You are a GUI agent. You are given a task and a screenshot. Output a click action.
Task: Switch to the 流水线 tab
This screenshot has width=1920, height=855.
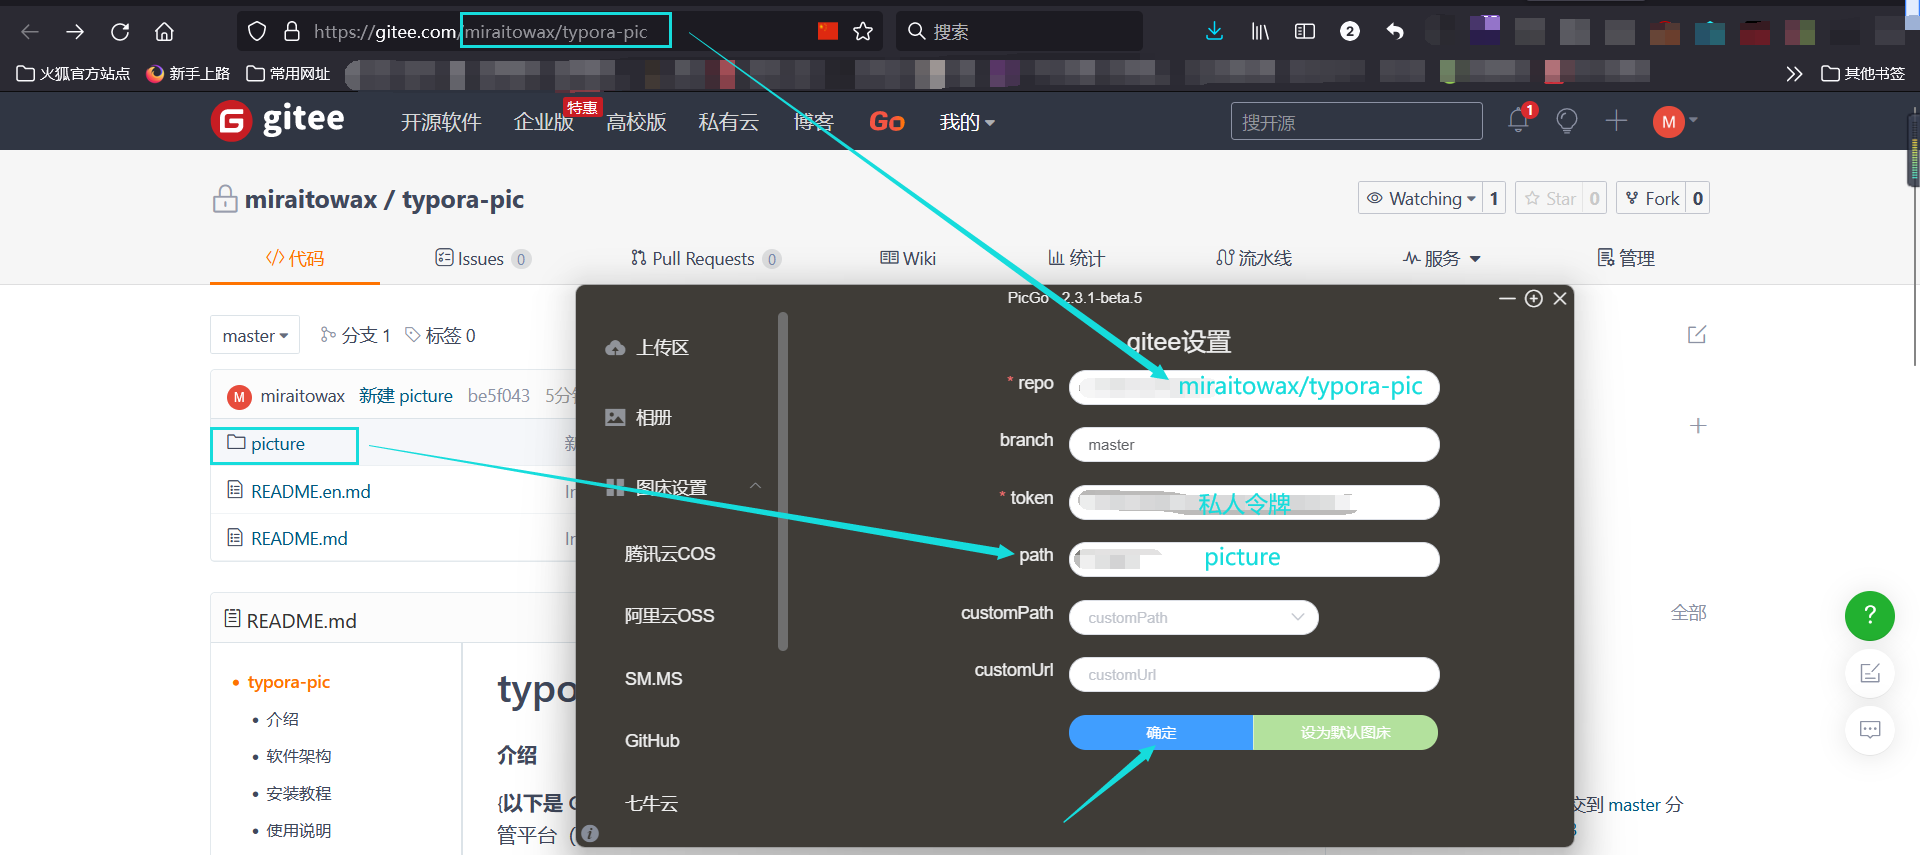1254,259
